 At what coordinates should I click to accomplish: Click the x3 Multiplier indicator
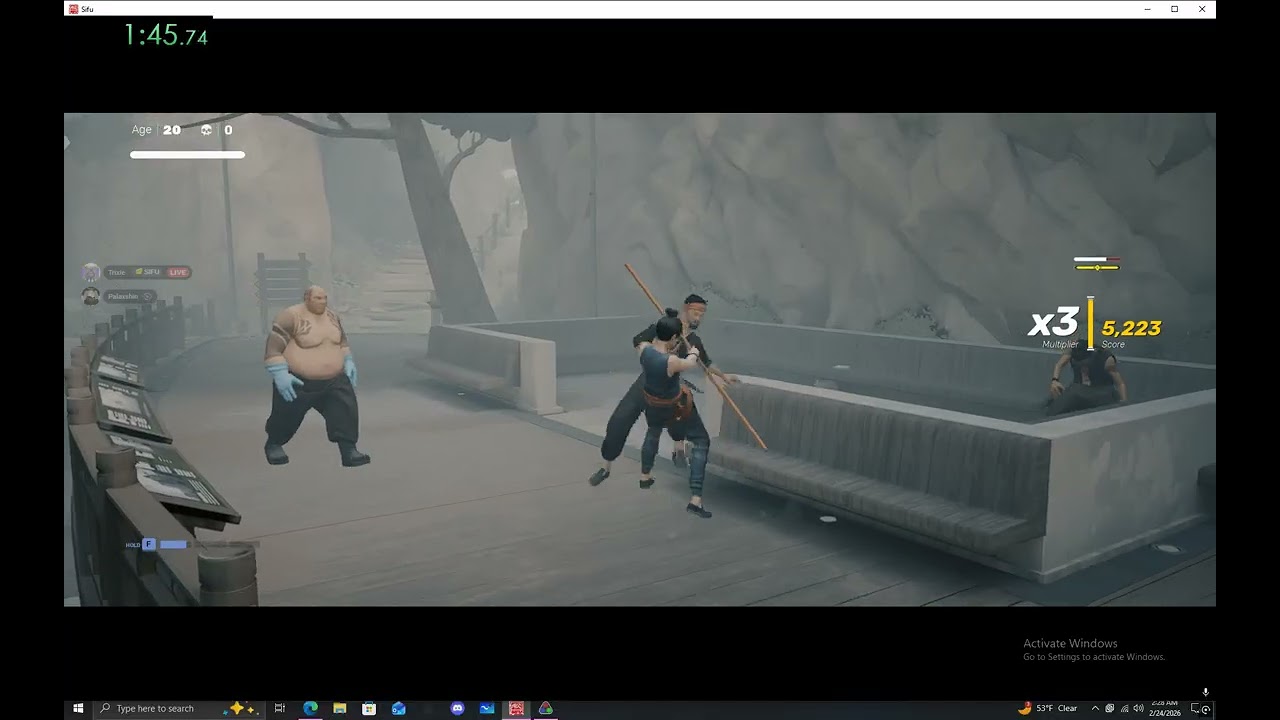(x=1054, y=327)
